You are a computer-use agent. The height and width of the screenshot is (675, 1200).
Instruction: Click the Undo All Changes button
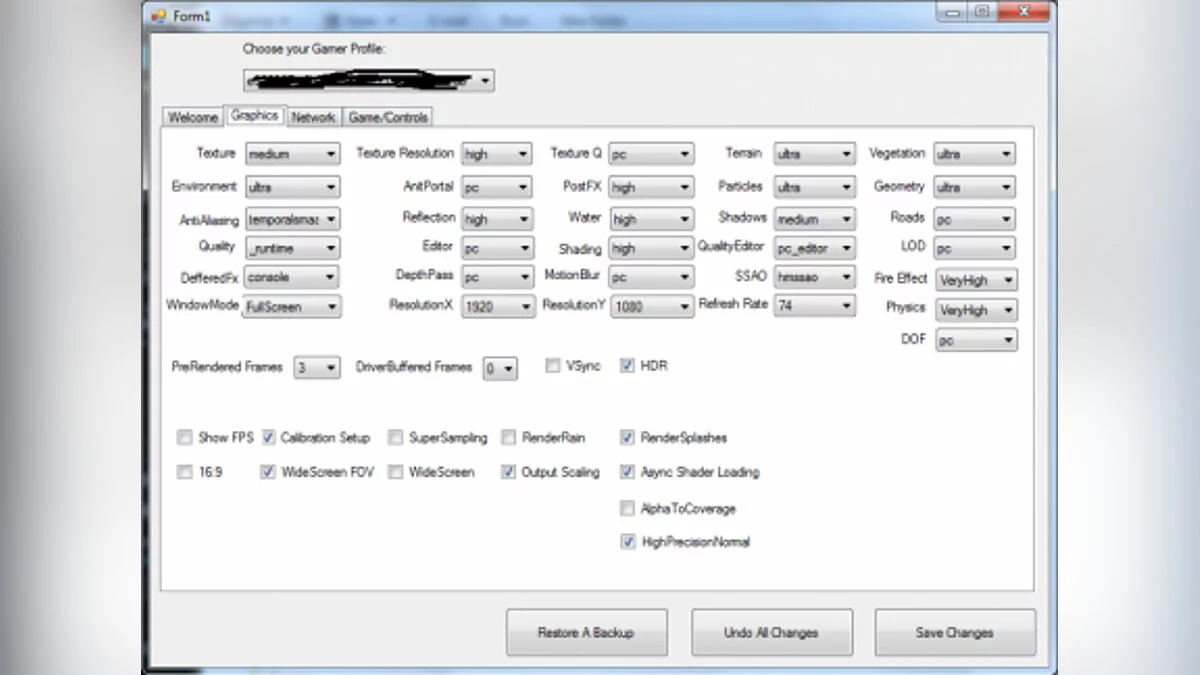click(x=772, y=633)
